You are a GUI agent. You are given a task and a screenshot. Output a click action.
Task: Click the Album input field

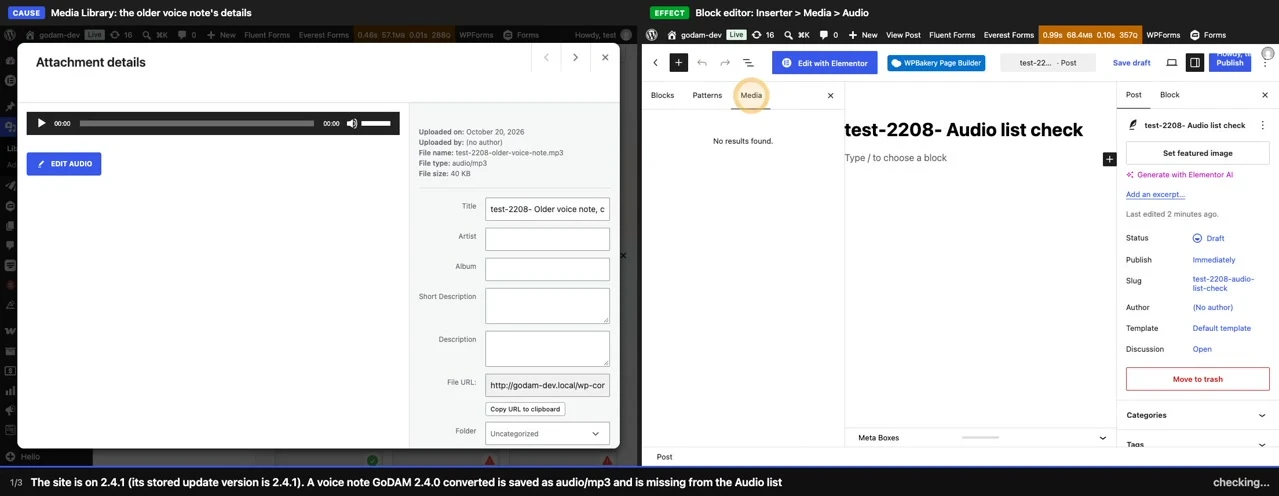(x=547, y=269)
